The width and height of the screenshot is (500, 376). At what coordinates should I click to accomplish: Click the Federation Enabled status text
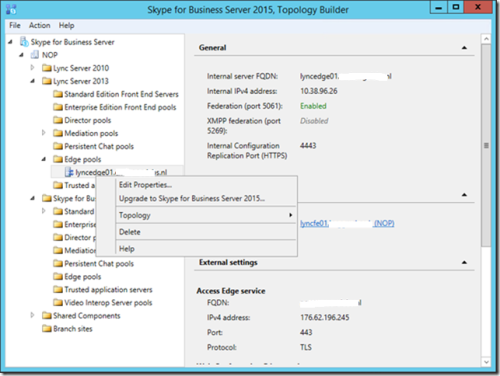point(313,106)
